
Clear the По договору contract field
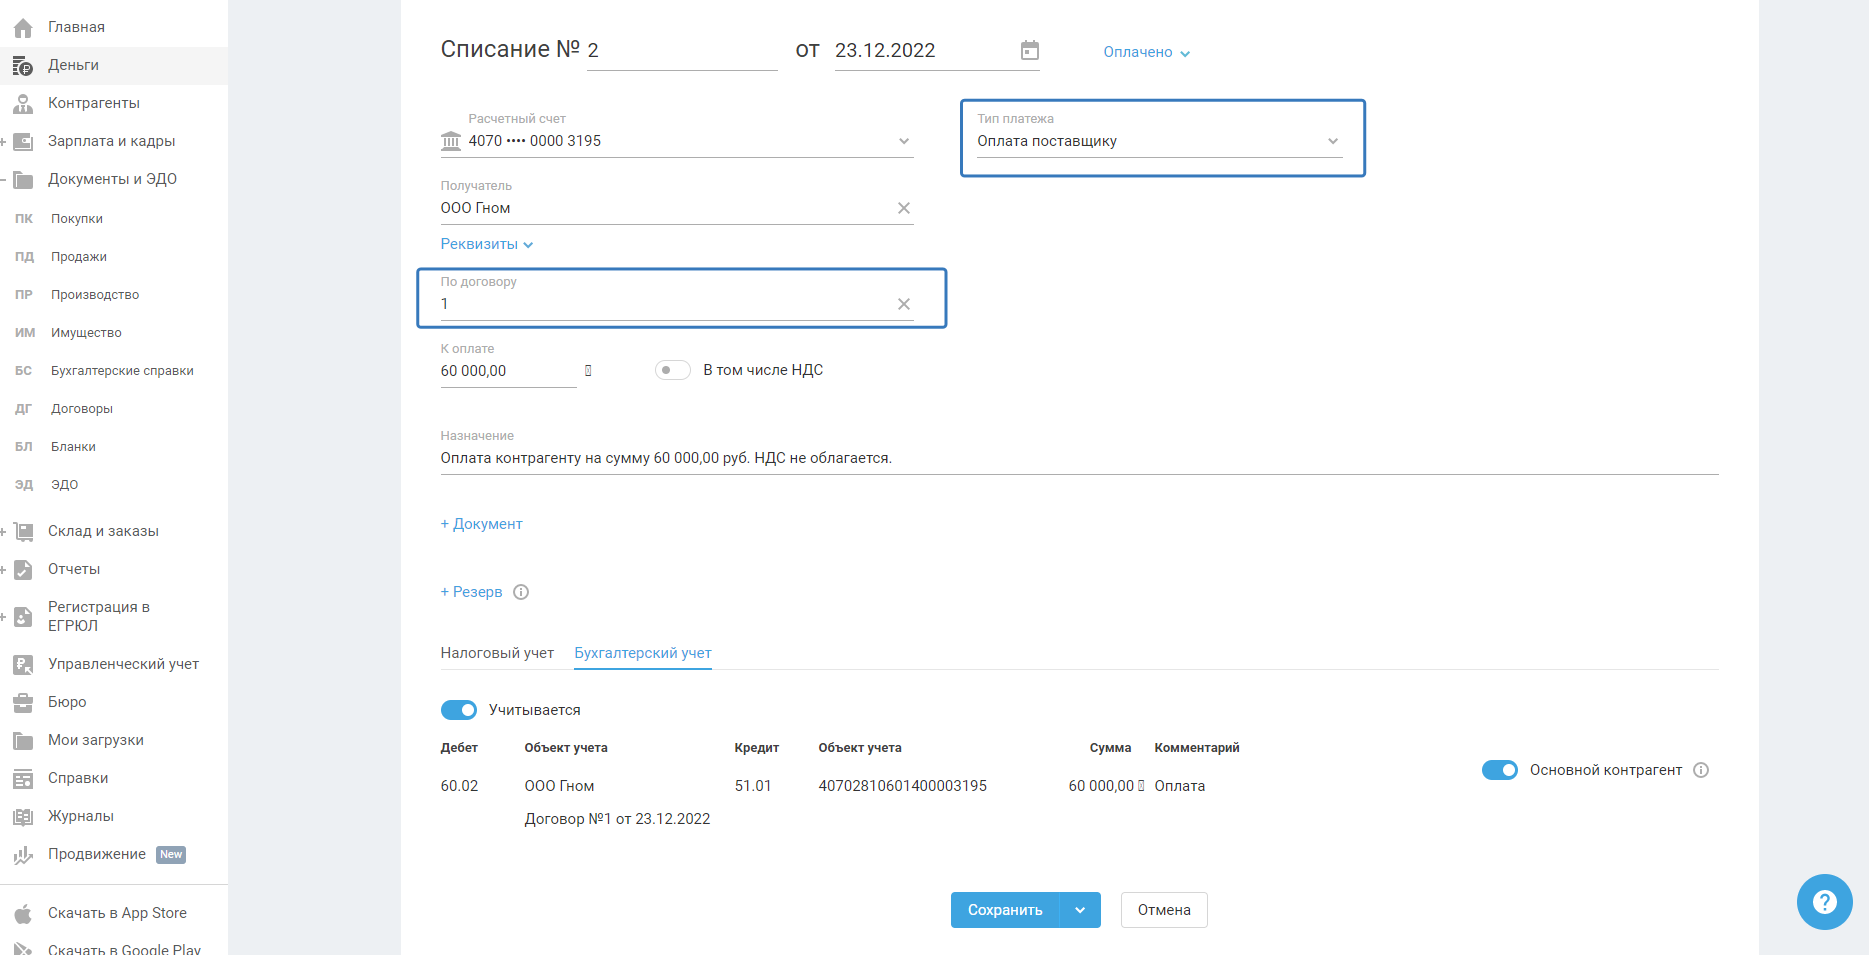(903, 304)
